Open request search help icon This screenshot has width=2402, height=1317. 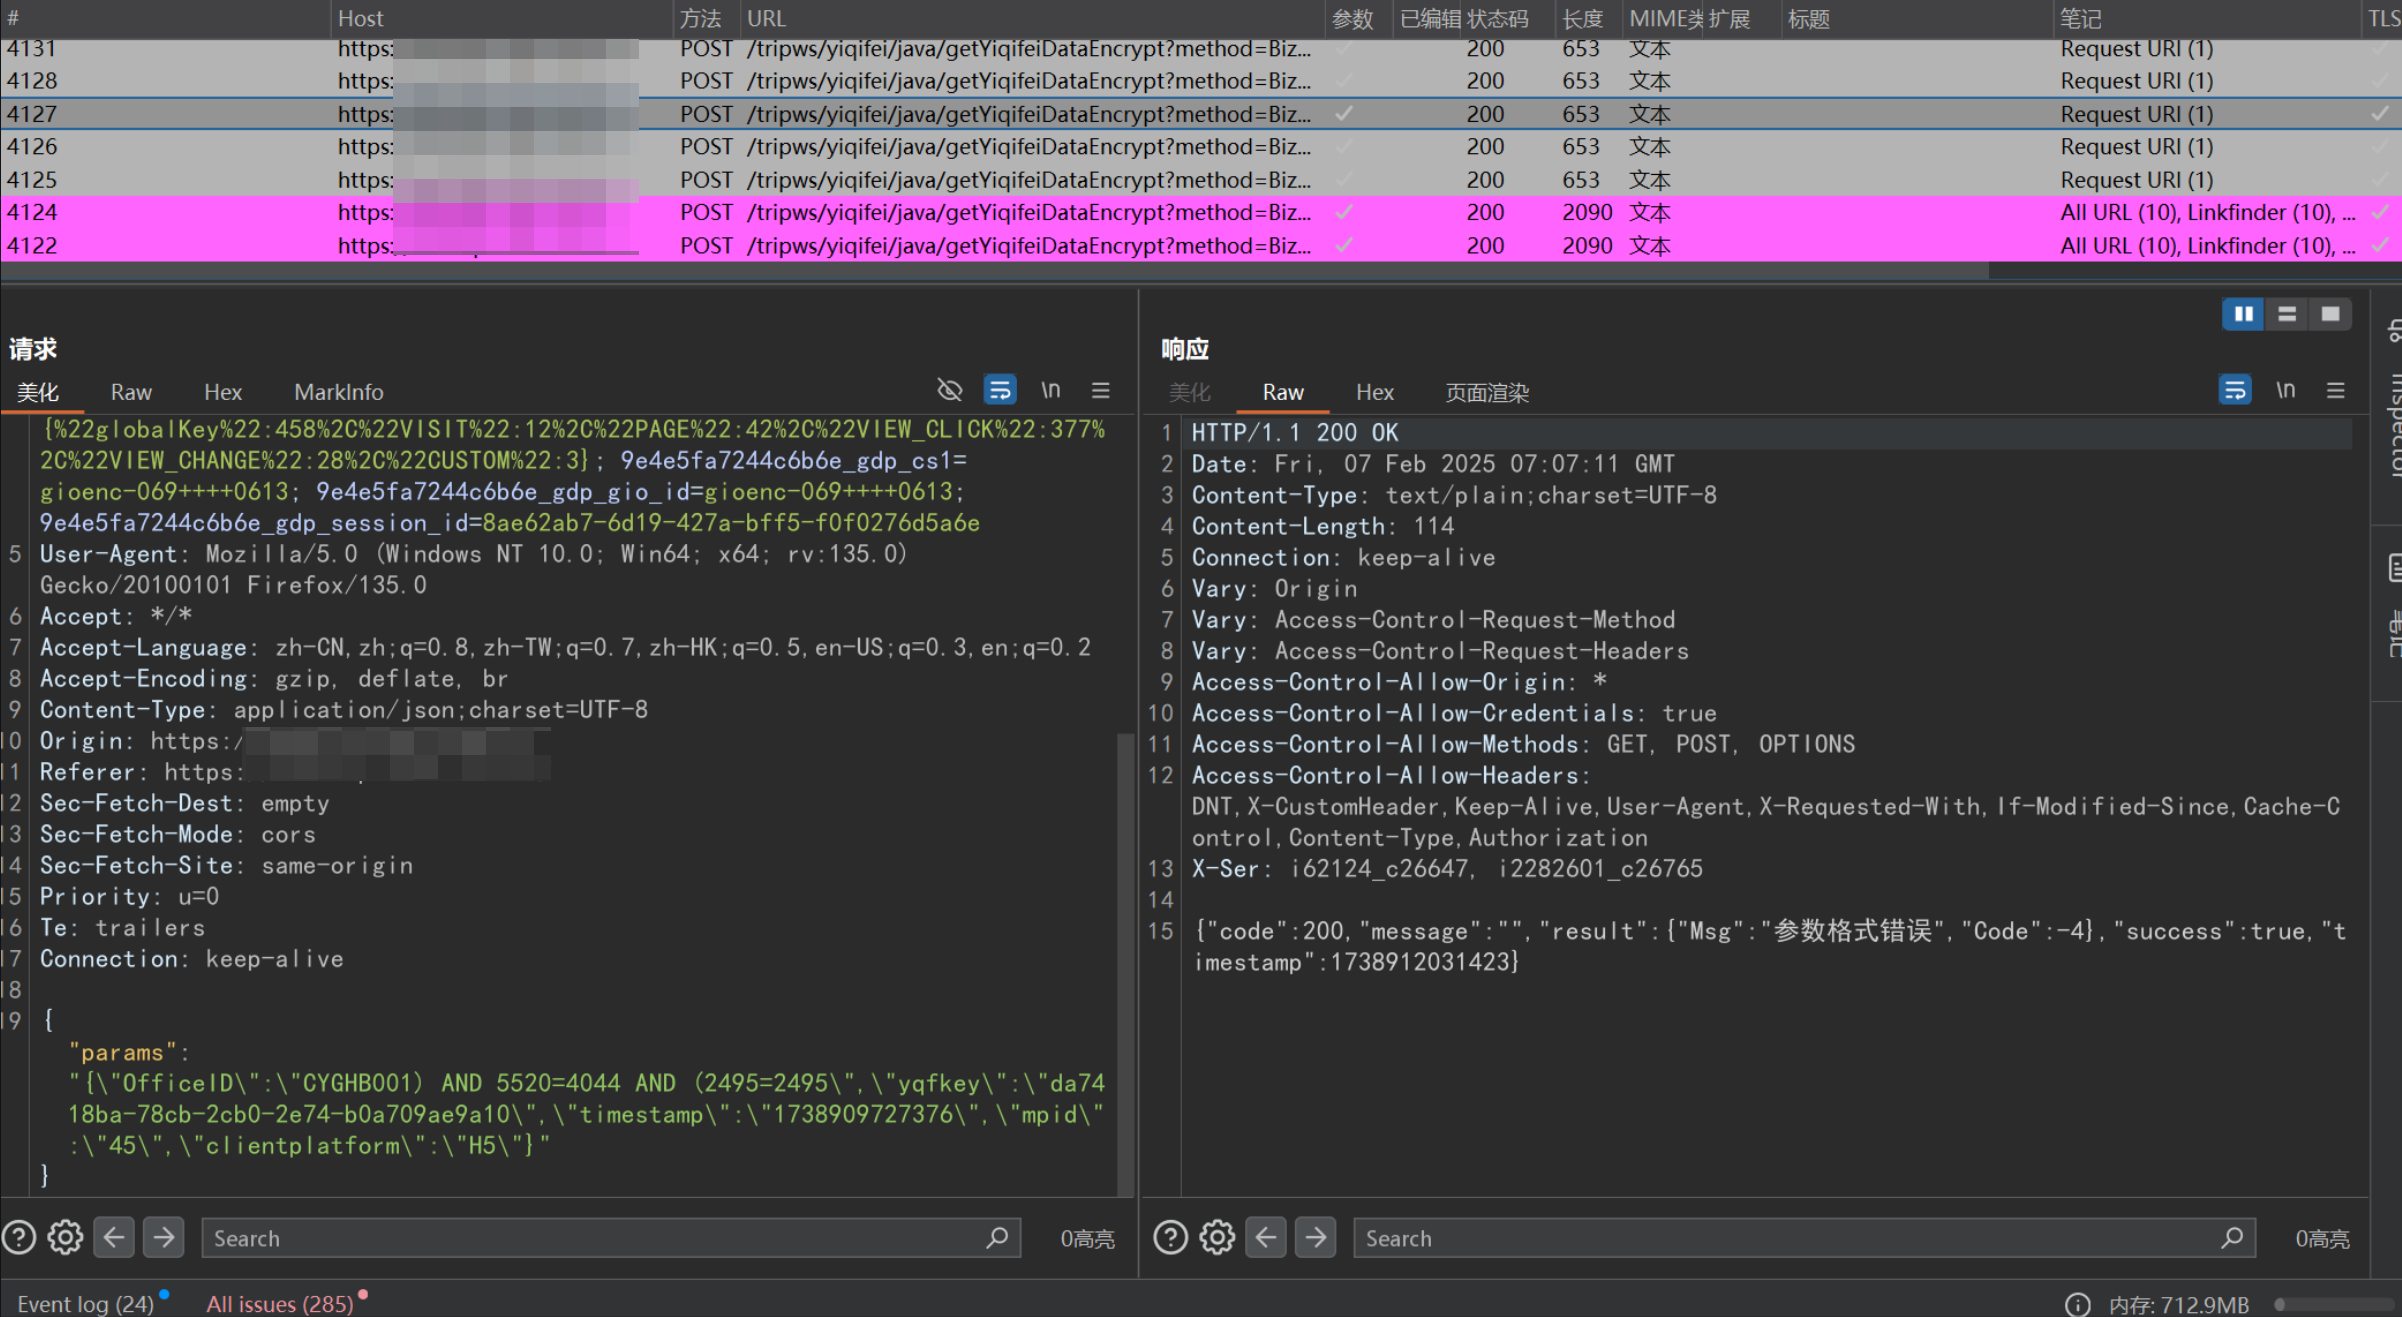click(x=19, y=1238)
